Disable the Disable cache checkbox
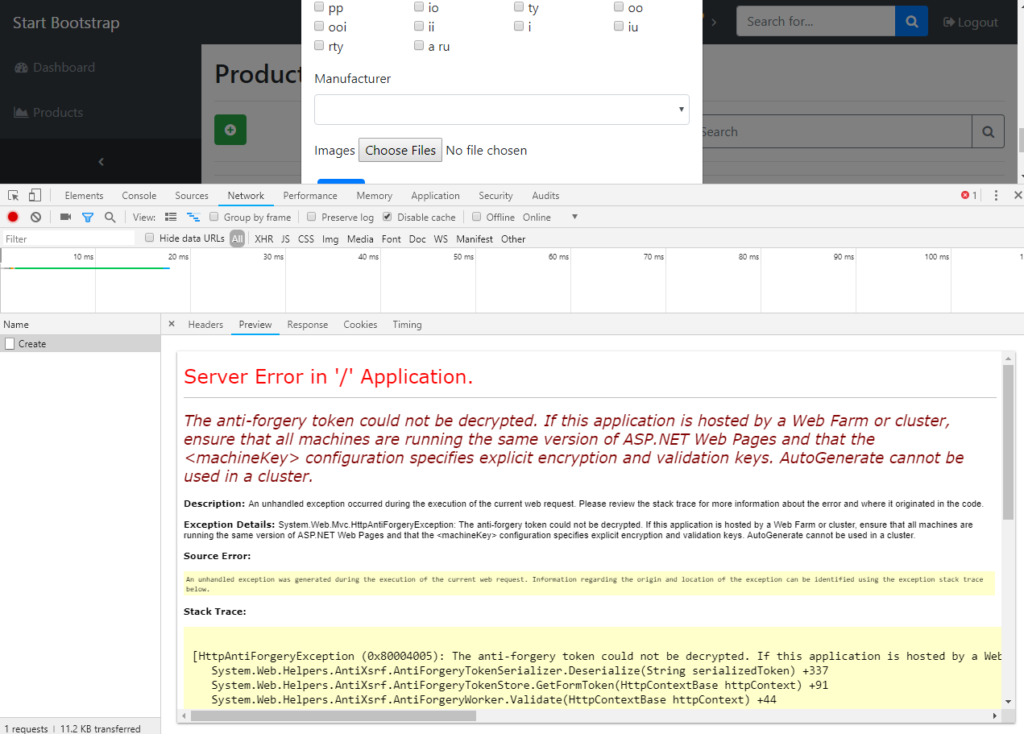 pyautogui.click(x=386, y=217)
